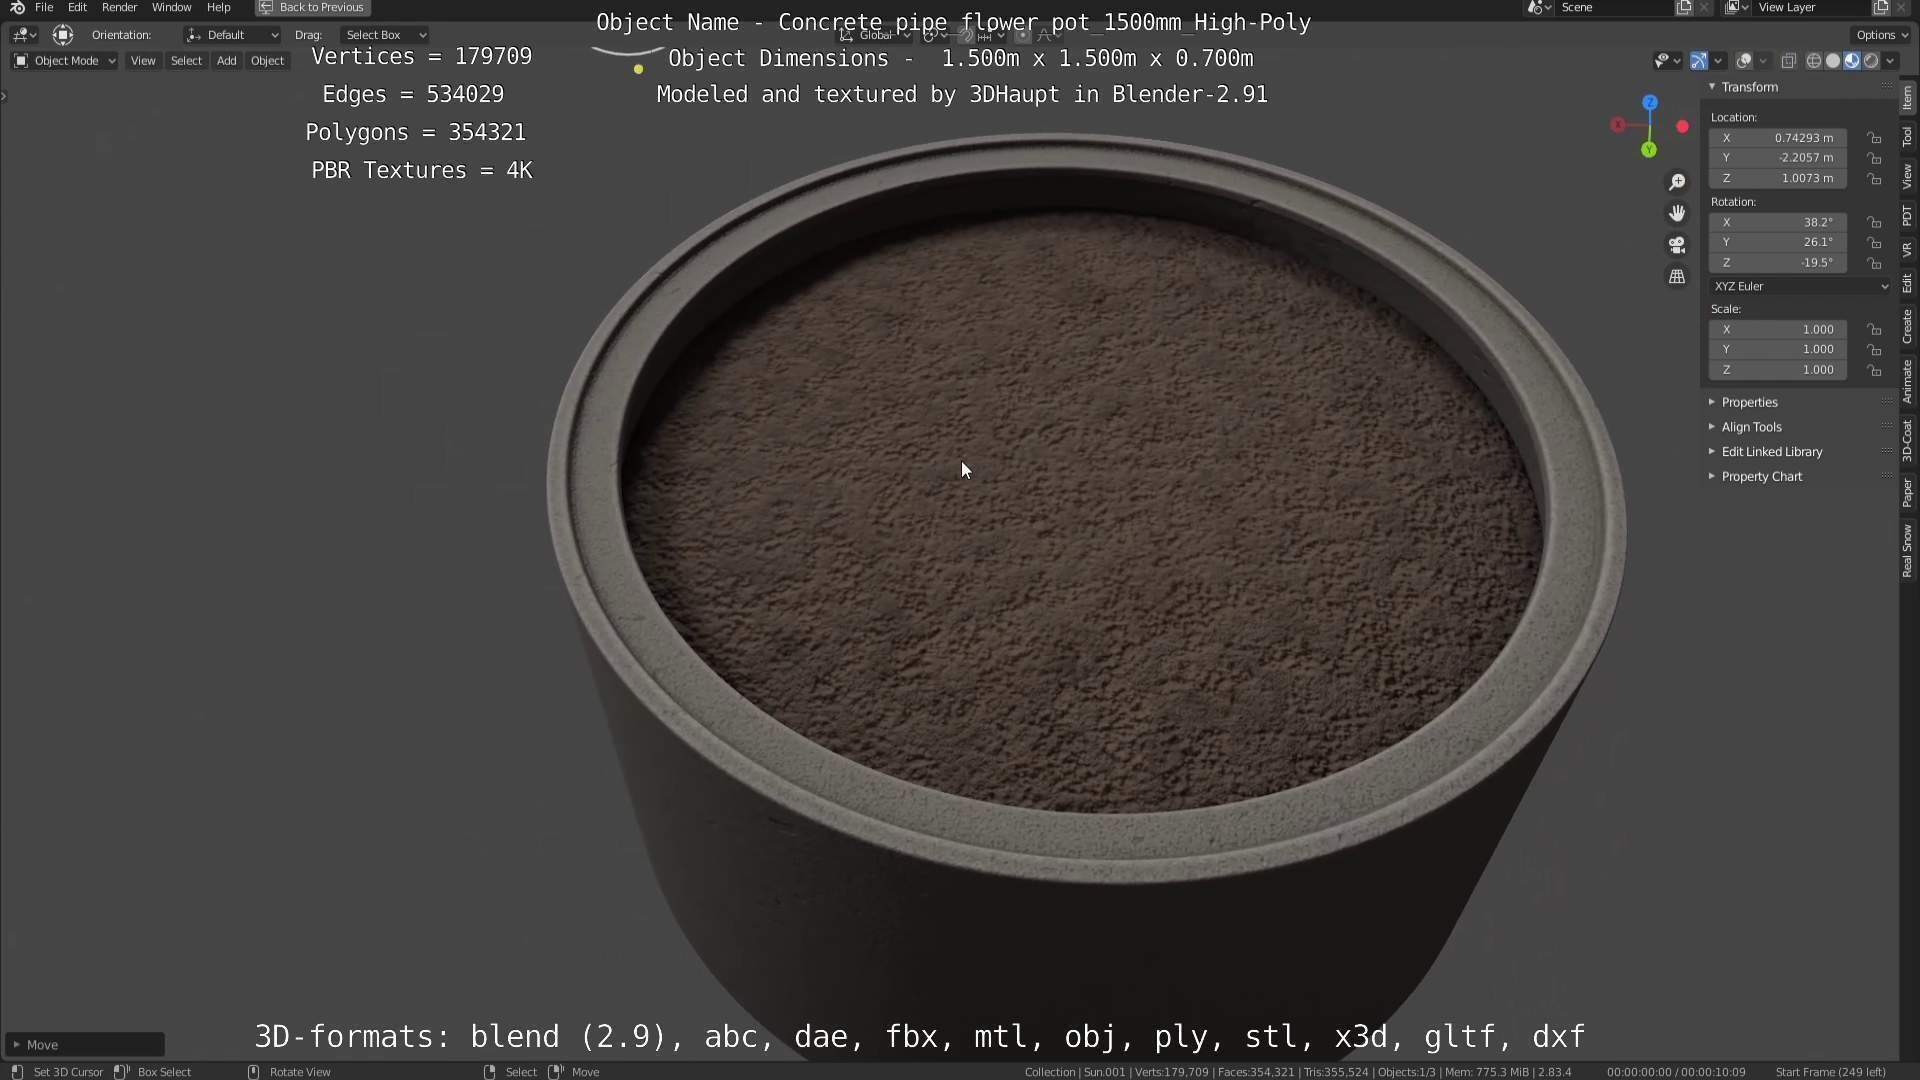Lock the Rotation Y axis
The height and width of the screenshot is (1080, 1920).
(x=1875, y=242)
